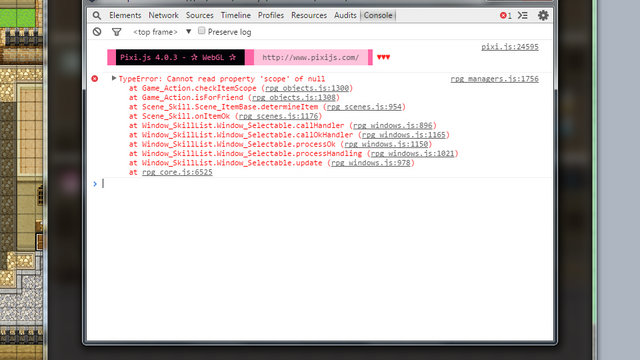Enable the Preserve log checkbox

tap(202, 31)
